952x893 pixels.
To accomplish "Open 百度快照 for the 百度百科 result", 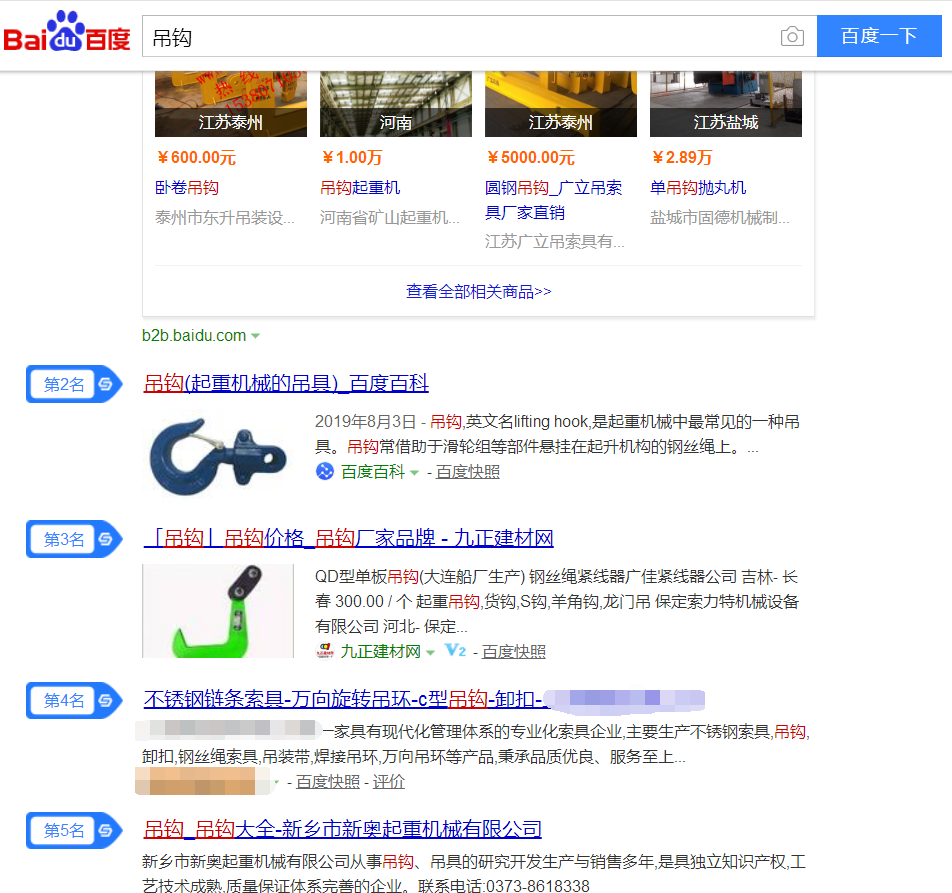I will click(468, 472).
